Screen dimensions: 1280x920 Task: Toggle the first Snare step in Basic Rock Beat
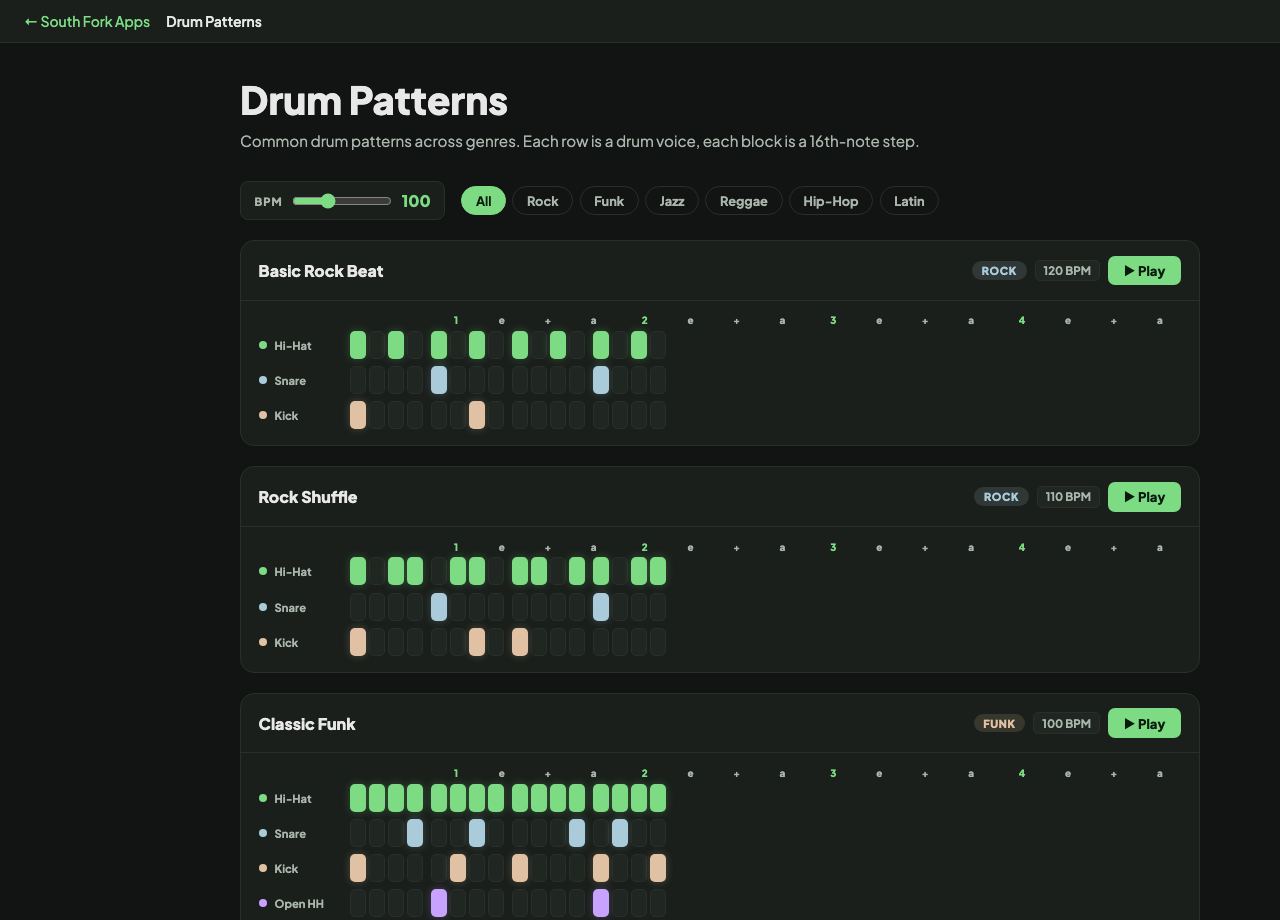[x=358, y=380]
